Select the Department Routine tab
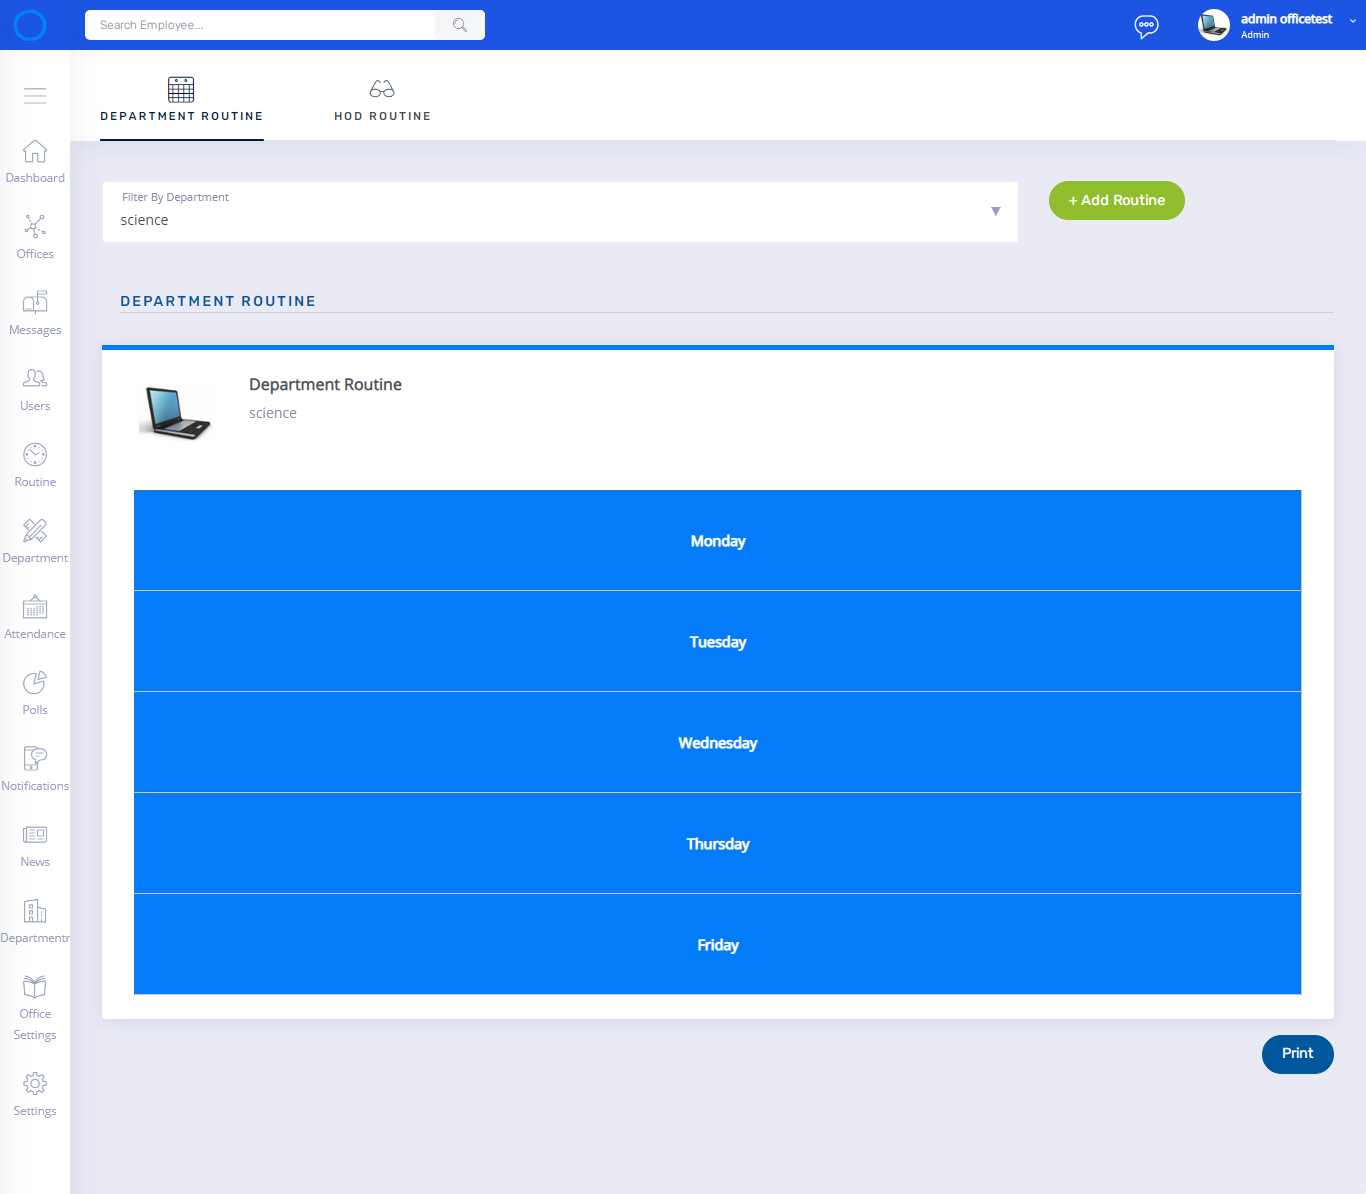Image resolution: width=1366 pixels, height=1194 pixels. [181, 101]
